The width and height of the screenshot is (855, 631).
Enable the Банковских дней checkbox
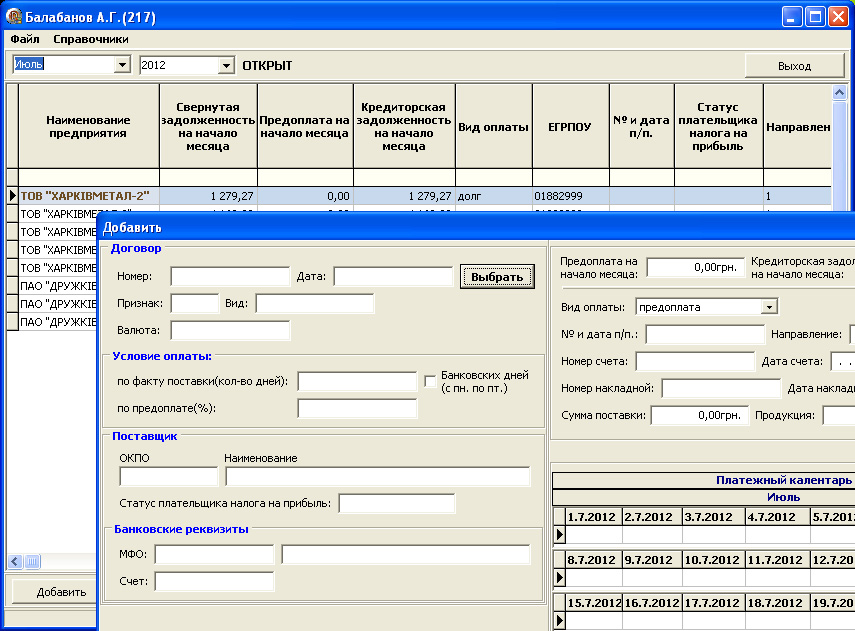coord(430,381)
